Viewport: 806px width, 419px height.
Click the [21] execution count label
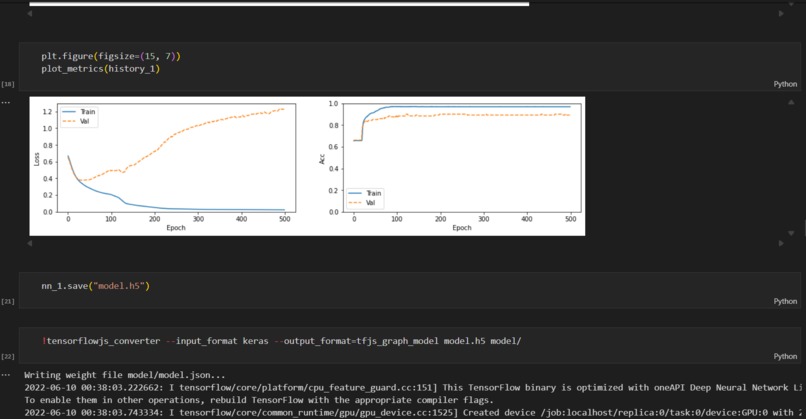[8, 301]
